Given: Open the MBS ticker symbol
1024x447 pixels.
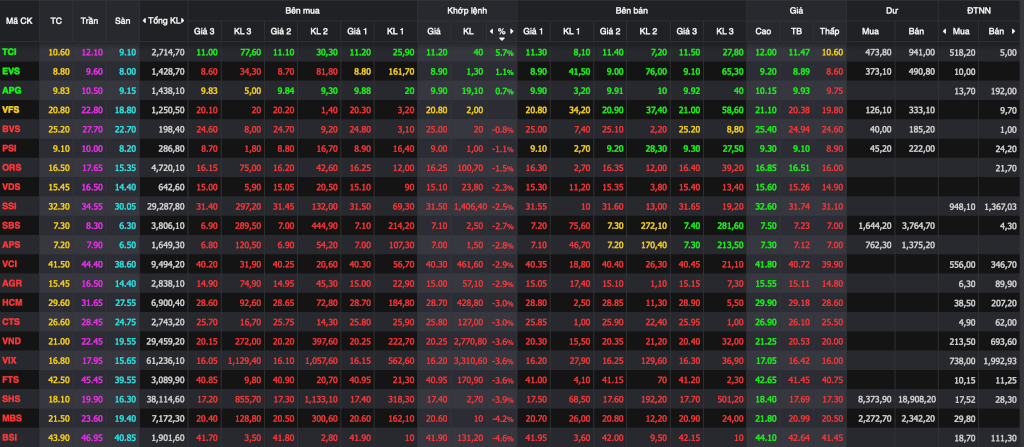Looking at the screenshot, I should (x=11, y=418).
